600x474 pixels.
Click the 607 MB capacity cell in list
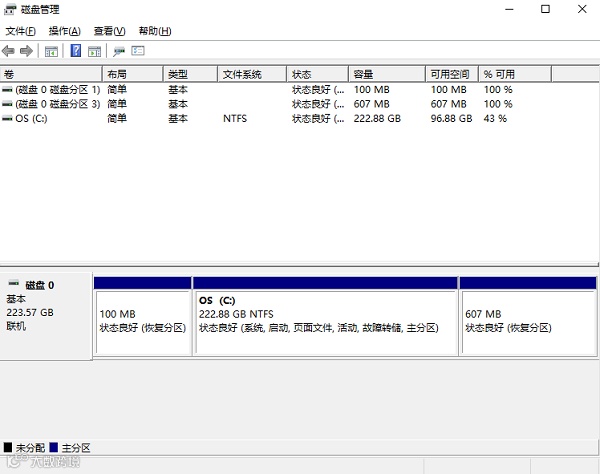click(372, 104)
